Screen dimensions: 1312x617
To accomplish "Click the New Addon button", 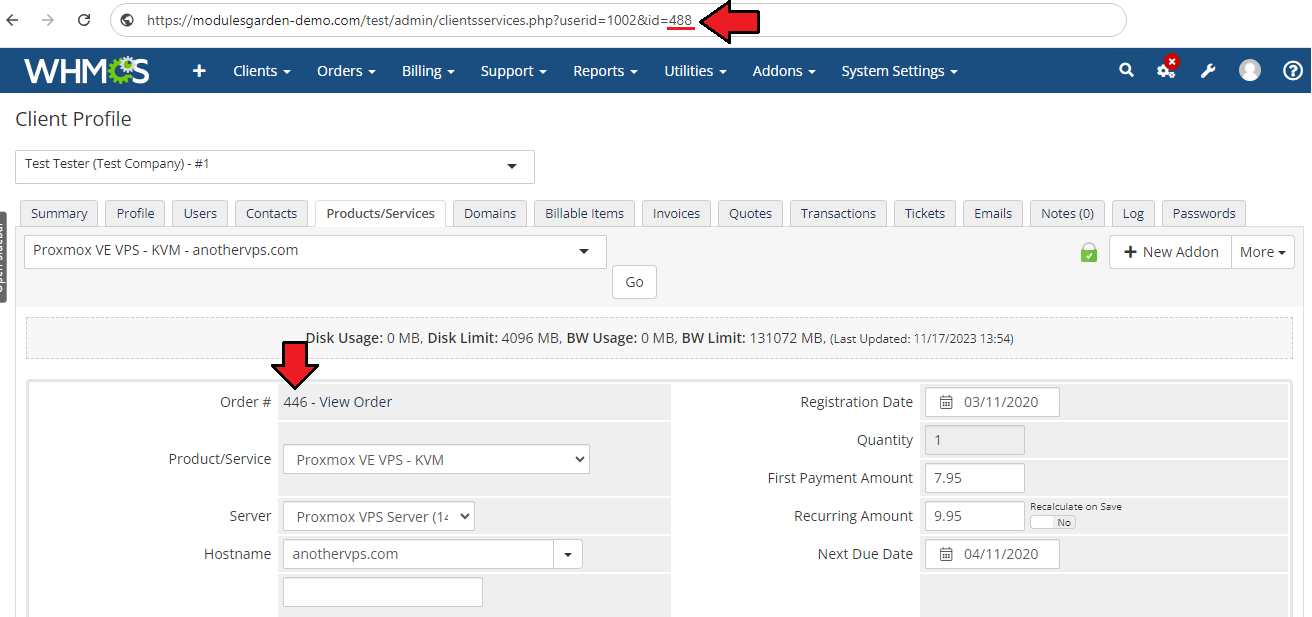I will 1170,252.
